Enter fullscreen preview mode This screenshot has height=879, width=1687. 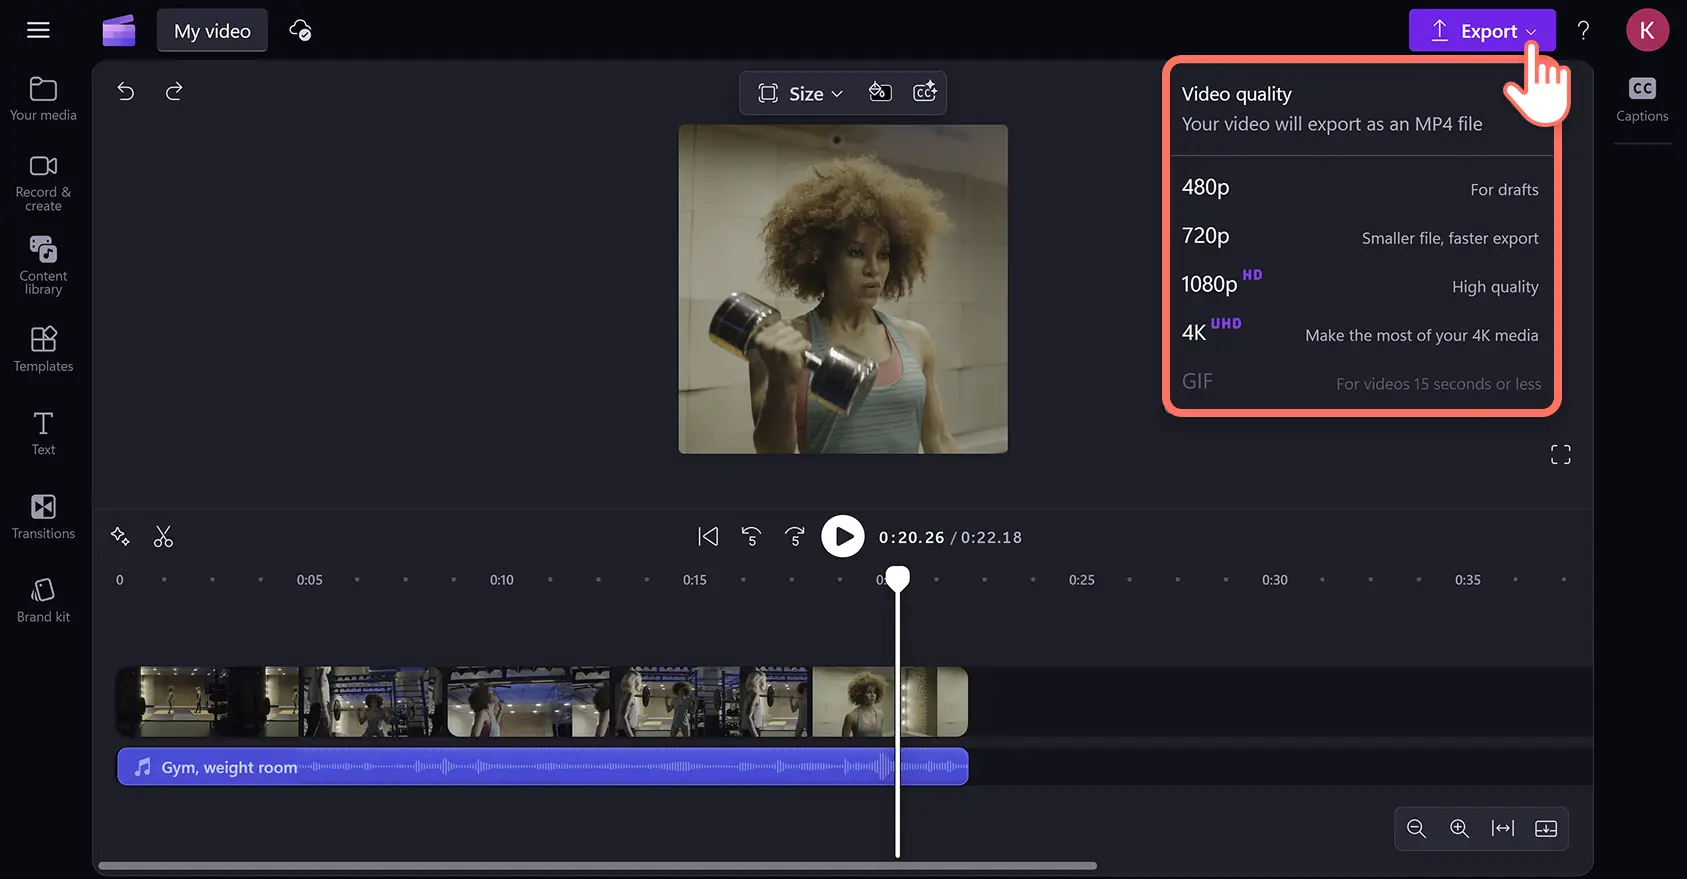[1560, 455]
